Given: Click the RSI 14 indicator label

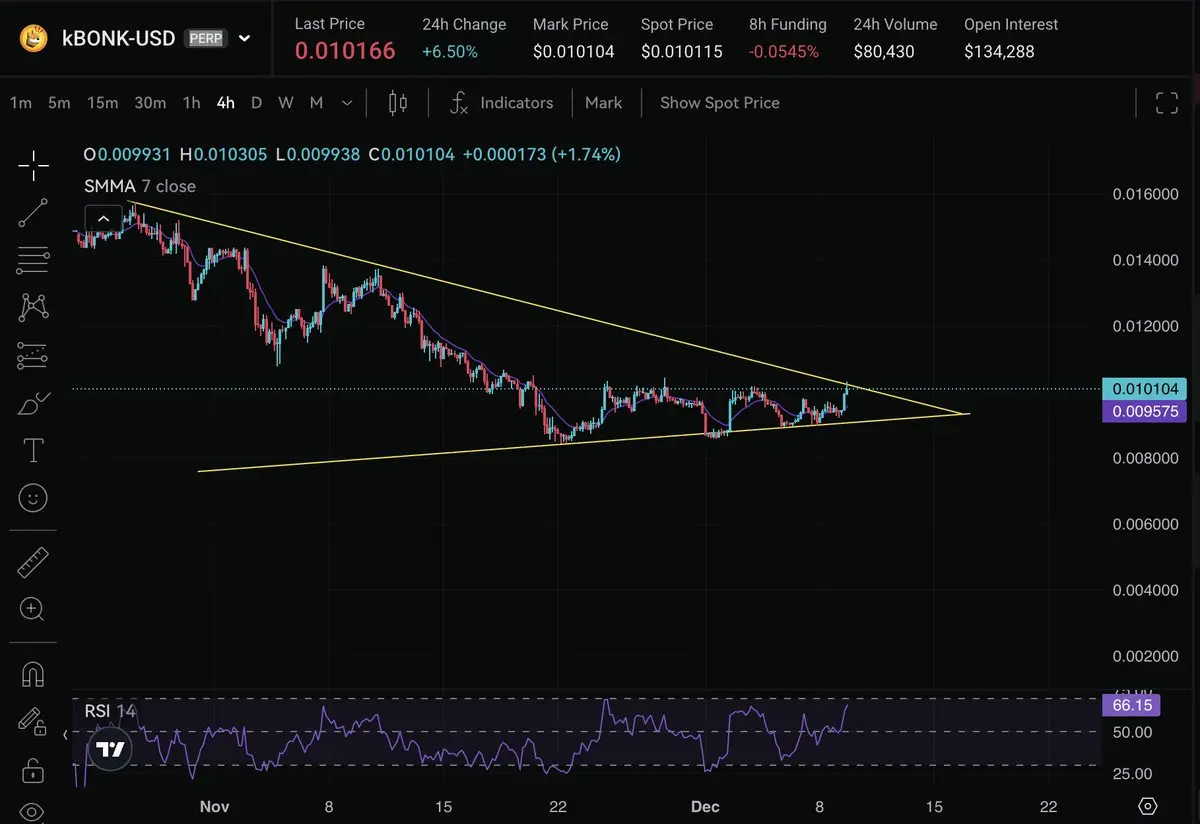Looking at the screenshot, I should click(110, 711).
